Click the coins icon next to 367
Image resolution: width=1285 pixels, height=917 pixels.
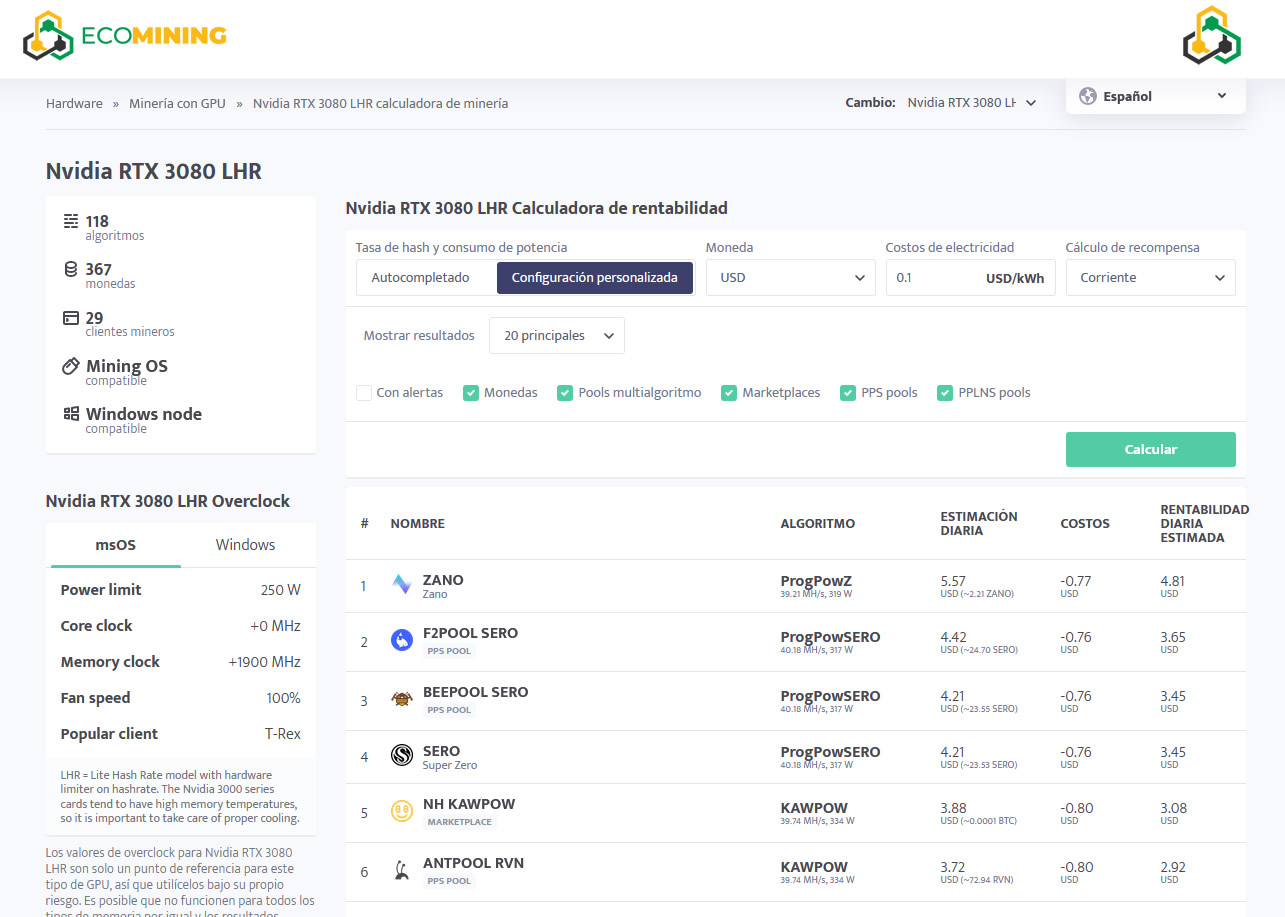[71, 269]
